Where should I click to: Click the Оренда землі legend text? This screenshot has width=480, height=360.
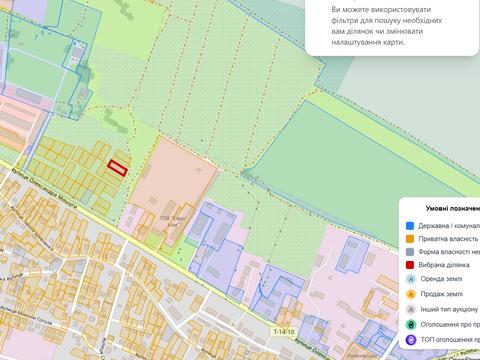point(441,279)
